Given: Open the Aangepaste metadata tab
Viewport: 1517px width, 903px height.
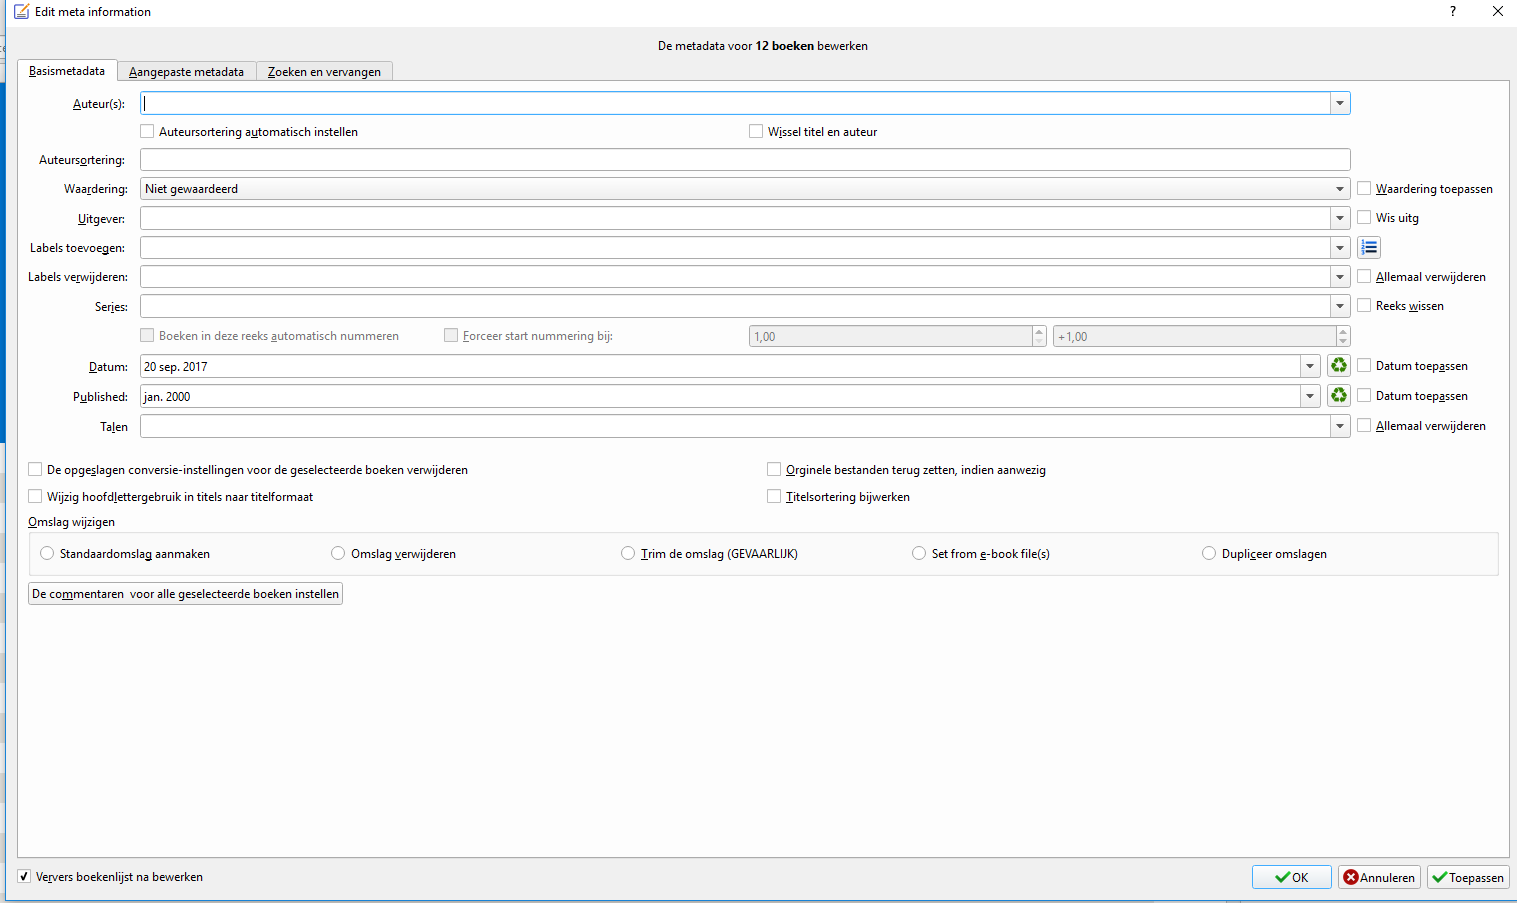Looking at the screenshot, I should [x=186, y=72].
